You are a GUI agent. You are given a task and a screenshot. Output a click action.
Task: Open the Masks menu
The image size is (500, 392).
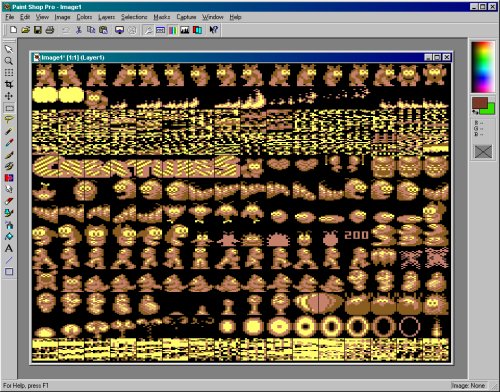162,17
